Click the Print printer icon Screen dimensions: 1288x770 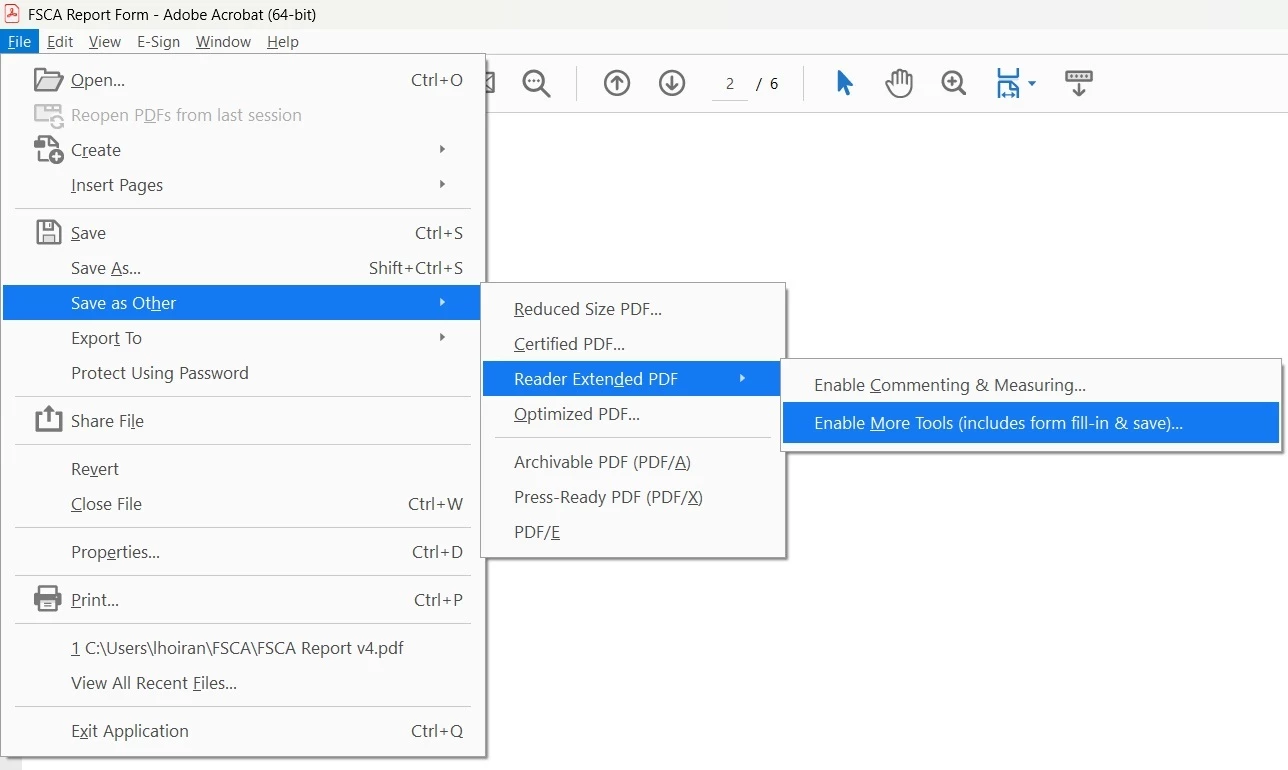point(48,600)
